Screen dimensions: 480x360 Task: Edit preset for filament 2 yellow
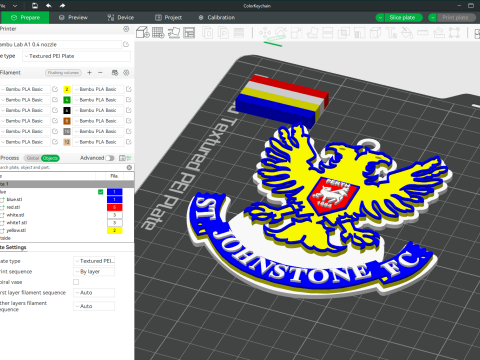[129, 89]
